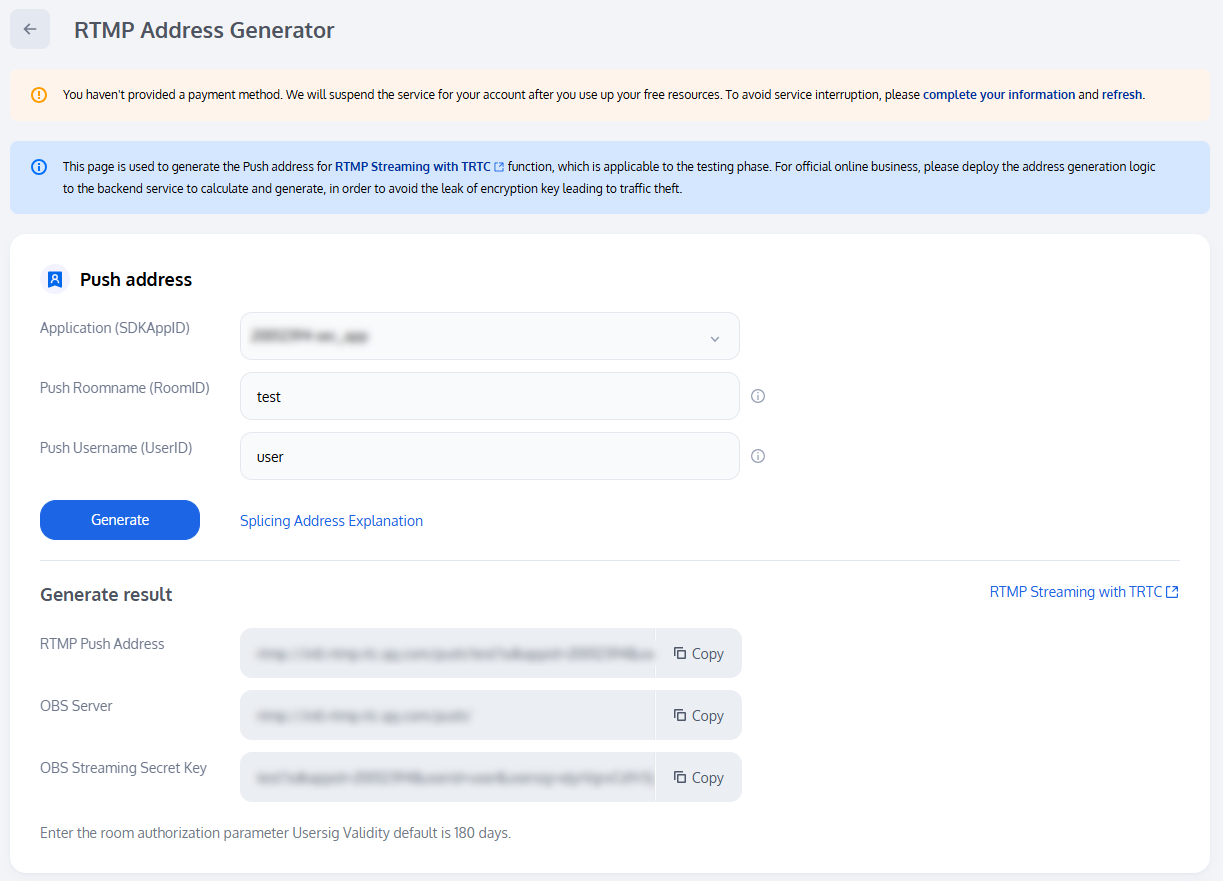Click the Push address section icon
Image resolution: width=1223 pixels, height=881 pixels.
[56, 279]
